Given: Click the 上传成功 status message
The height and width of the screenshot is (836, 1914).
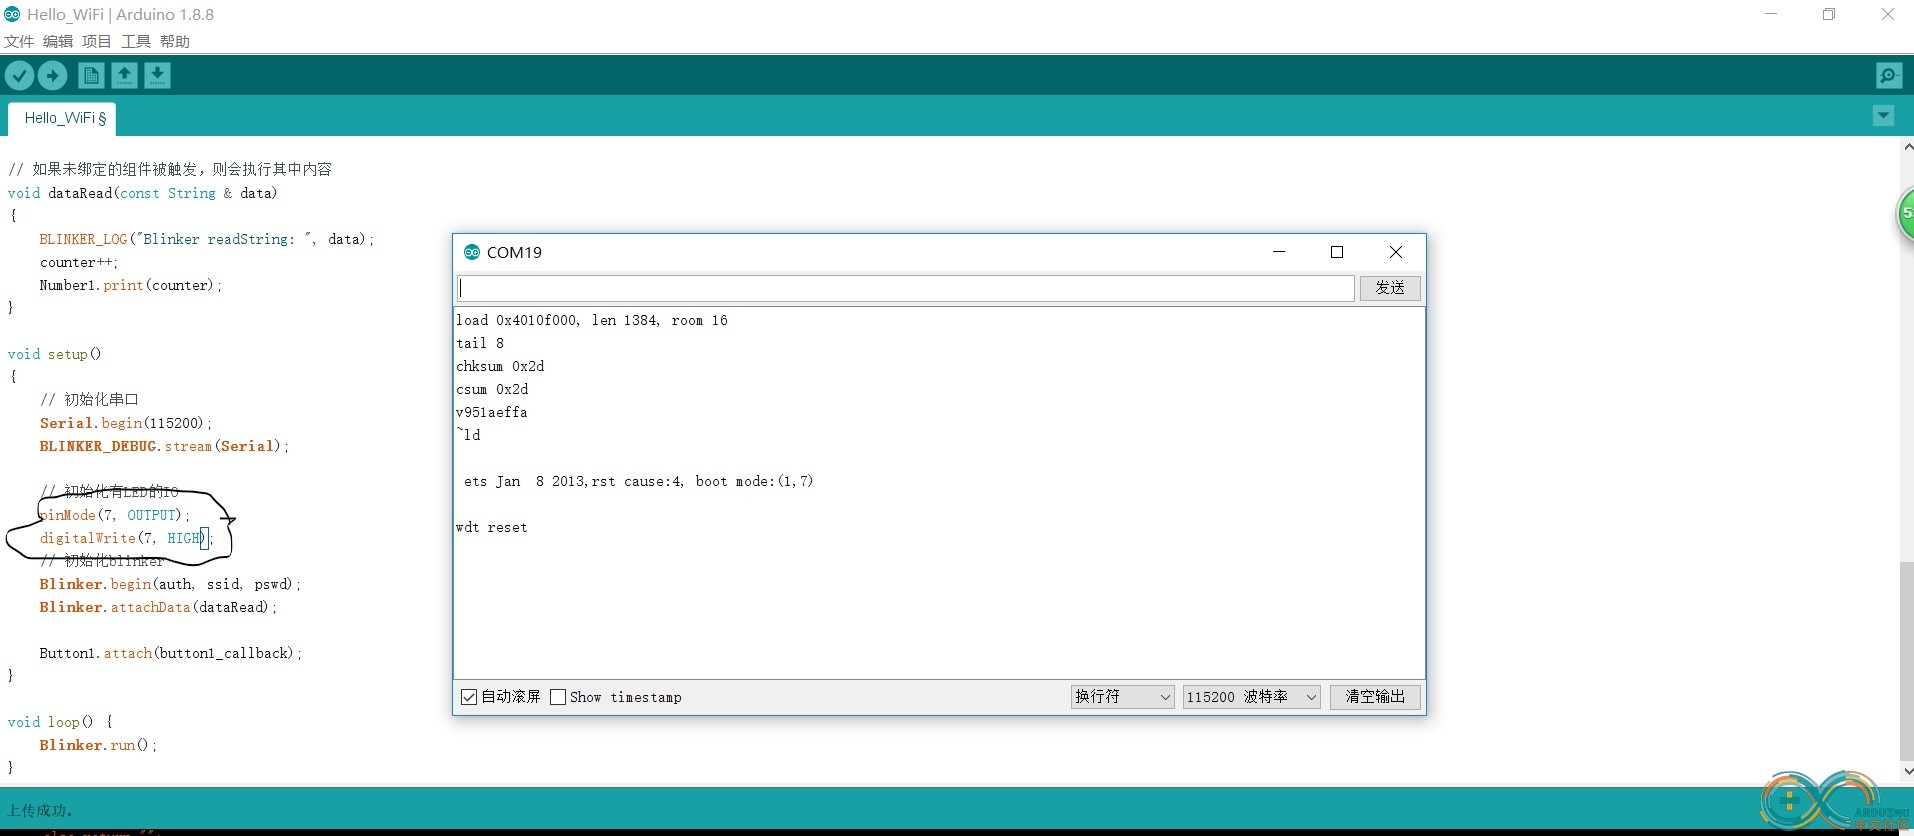Looking at the screenshot, I should 40,810.
